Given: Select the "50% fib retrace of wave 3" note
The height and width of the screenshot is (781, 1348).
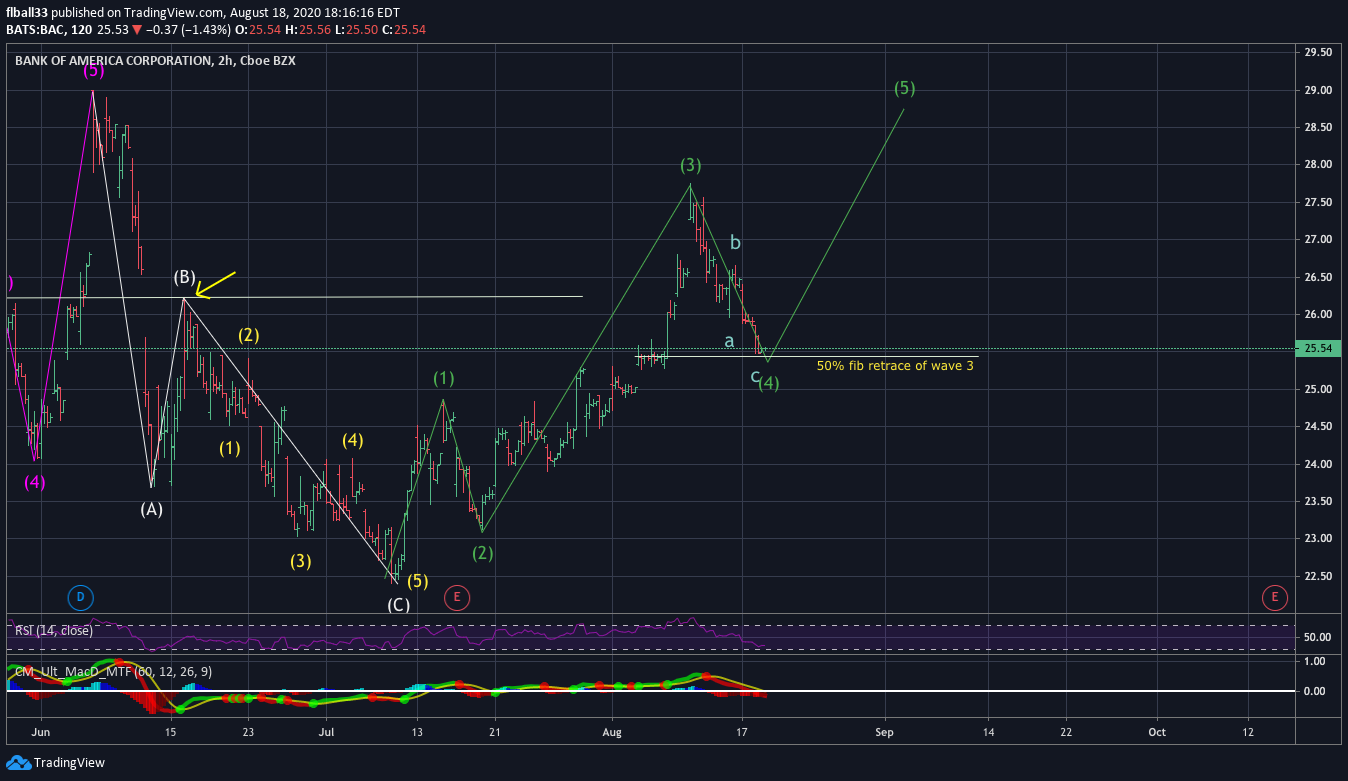Looking at the screenshot, I should click(x=895, y=366).
